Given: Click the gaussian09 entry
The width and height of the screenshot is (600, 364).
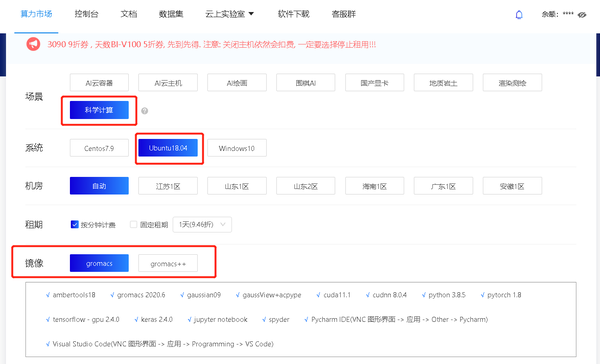Looking at the screenshot, I should [201, 295].
